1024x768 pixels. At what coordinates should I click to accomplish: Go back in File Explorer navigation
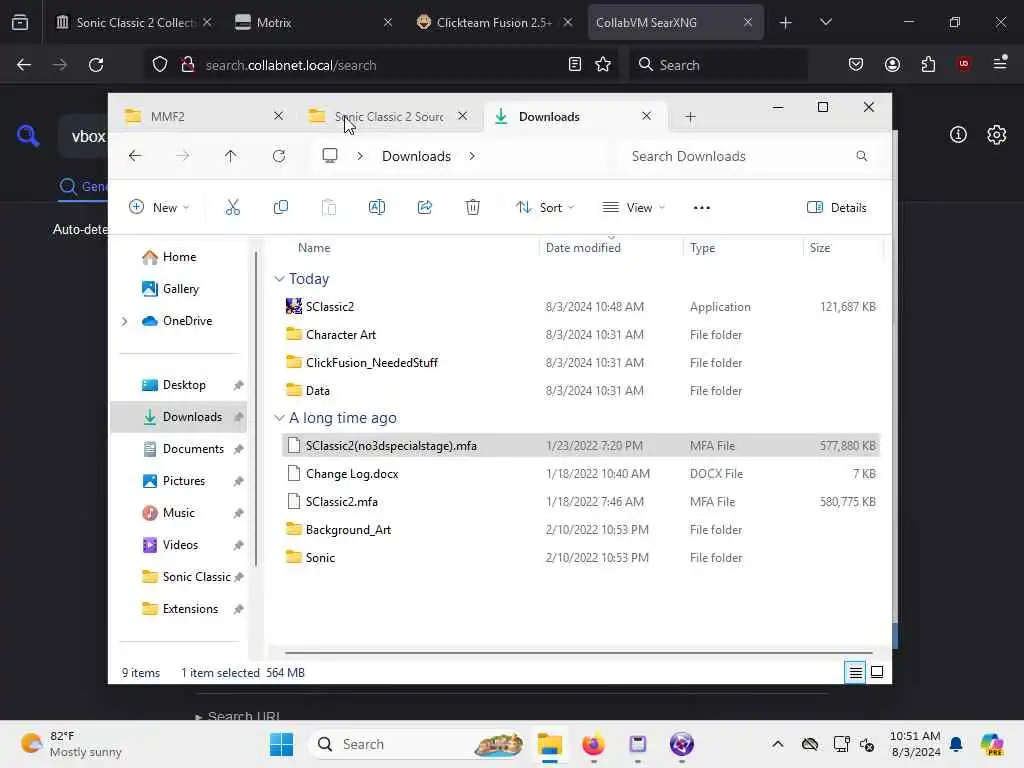(x=135, y=156)
